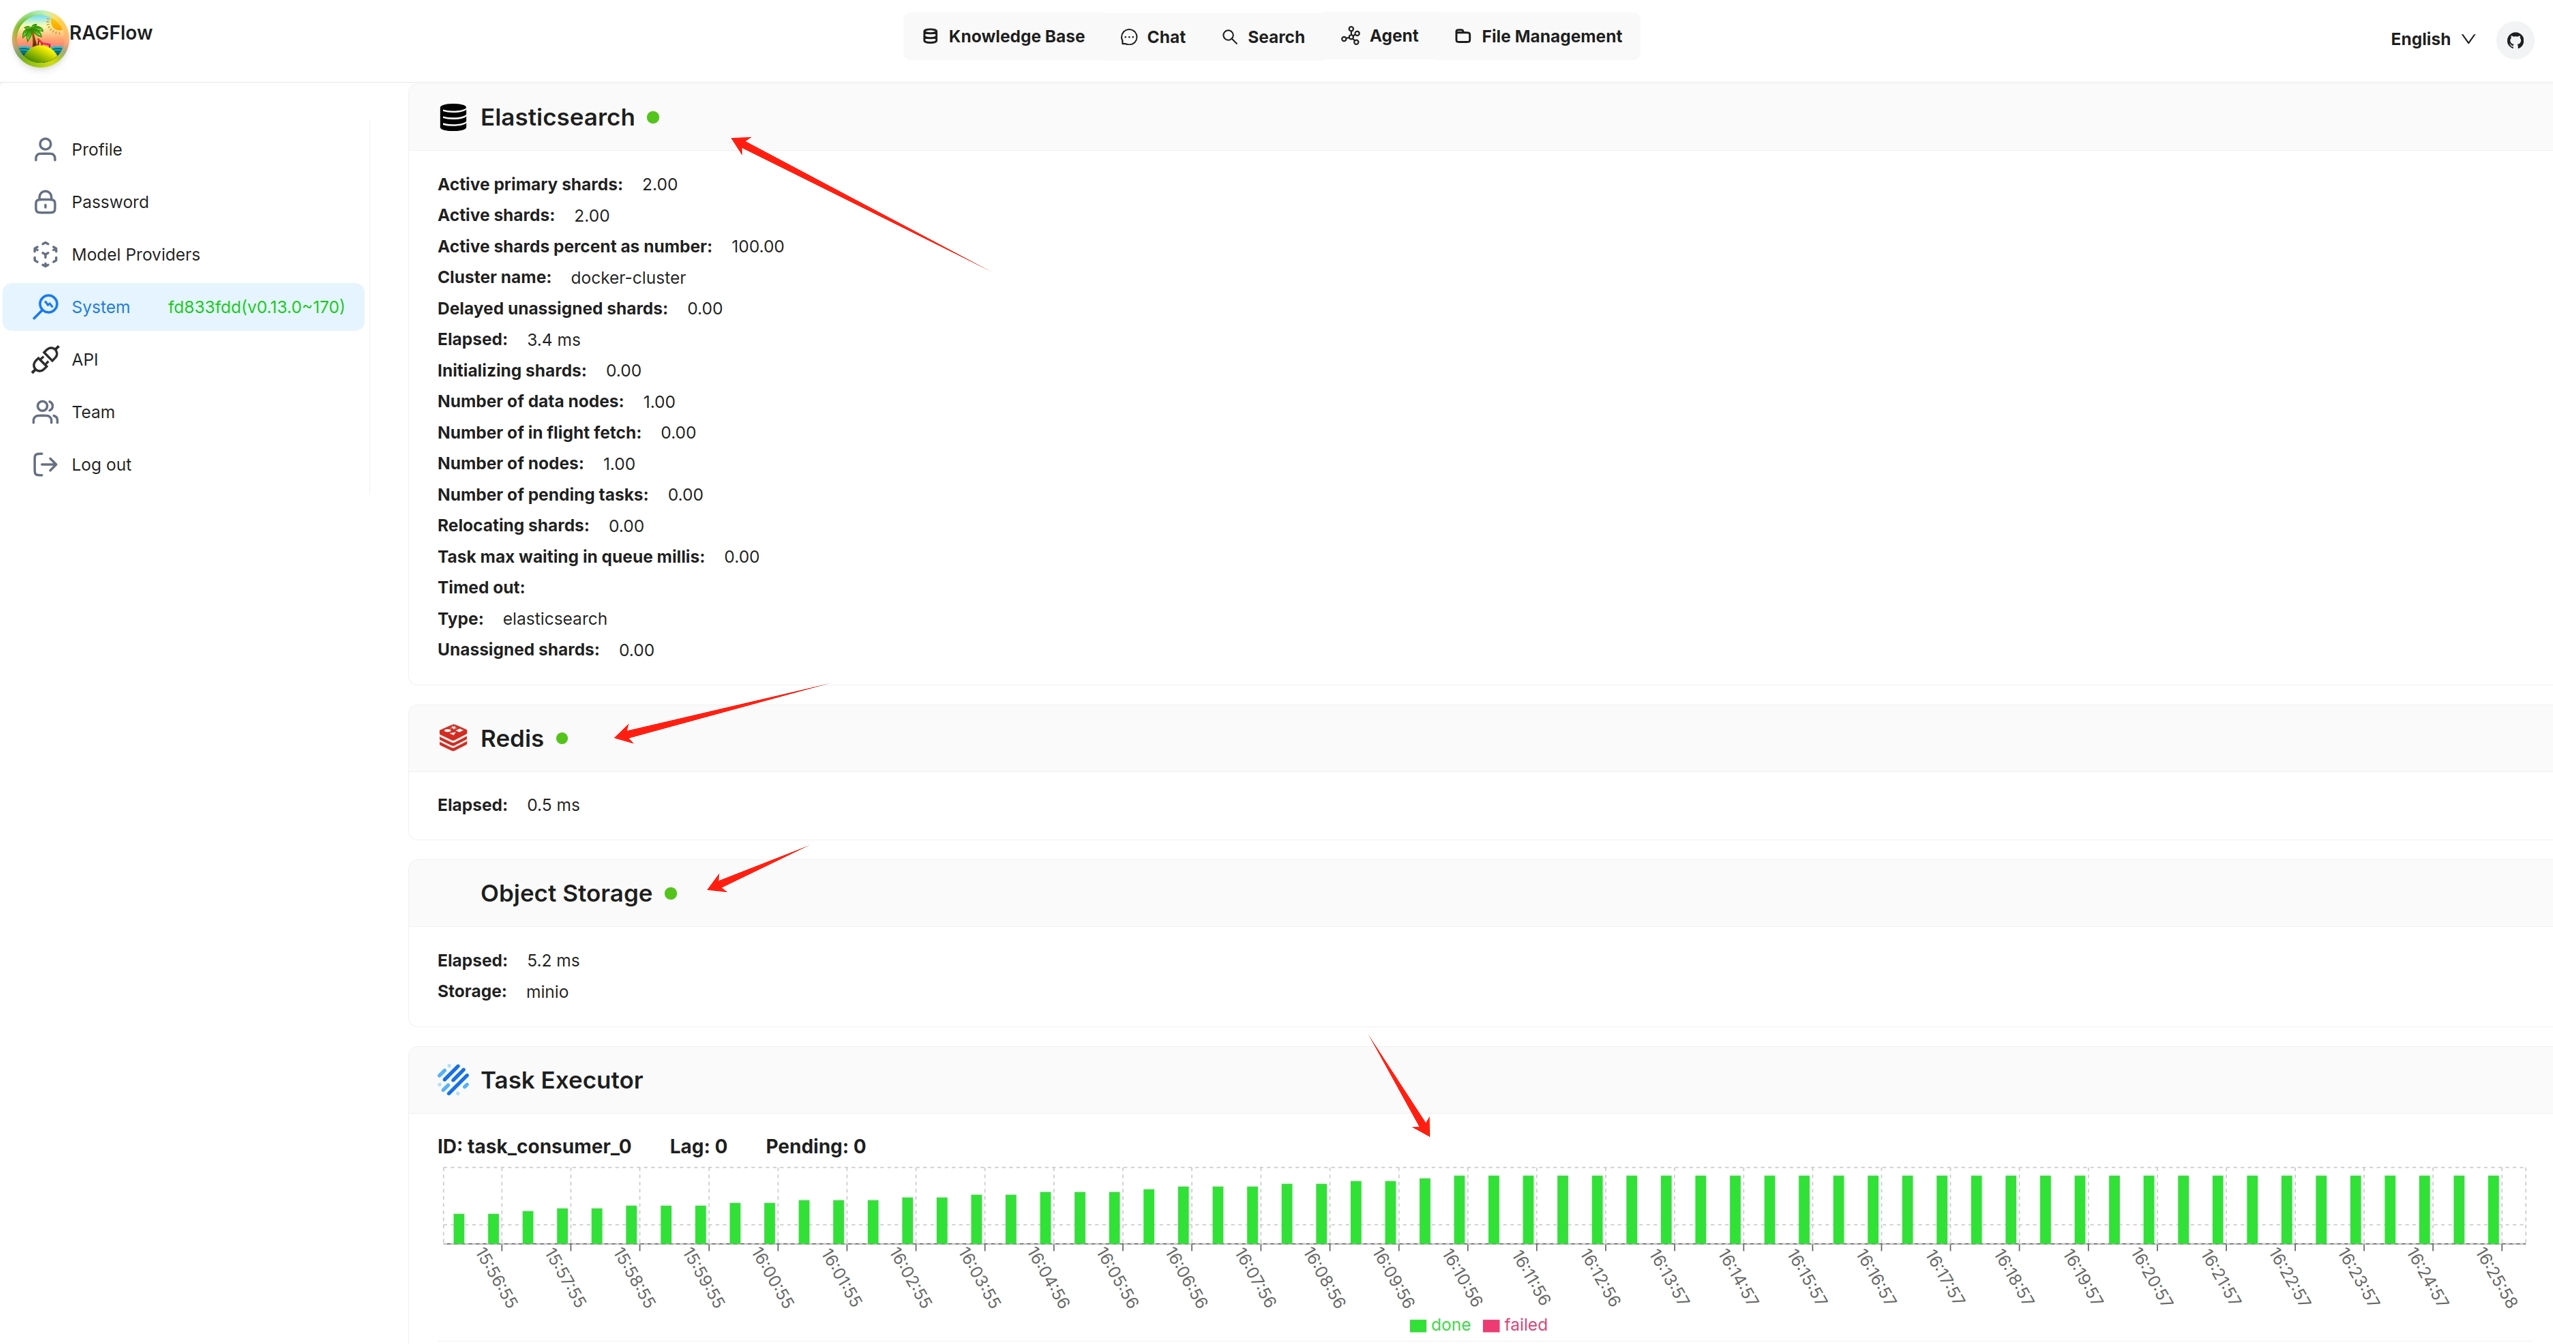Switch to Agent tab
2553x1344 pixels.
point(1380,36)
